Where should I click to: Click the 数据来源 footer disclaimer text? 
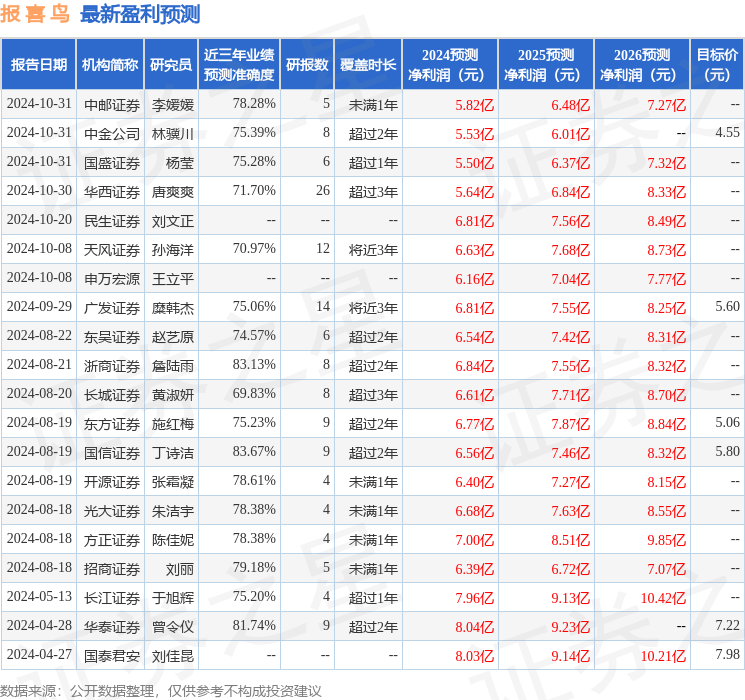161,690
